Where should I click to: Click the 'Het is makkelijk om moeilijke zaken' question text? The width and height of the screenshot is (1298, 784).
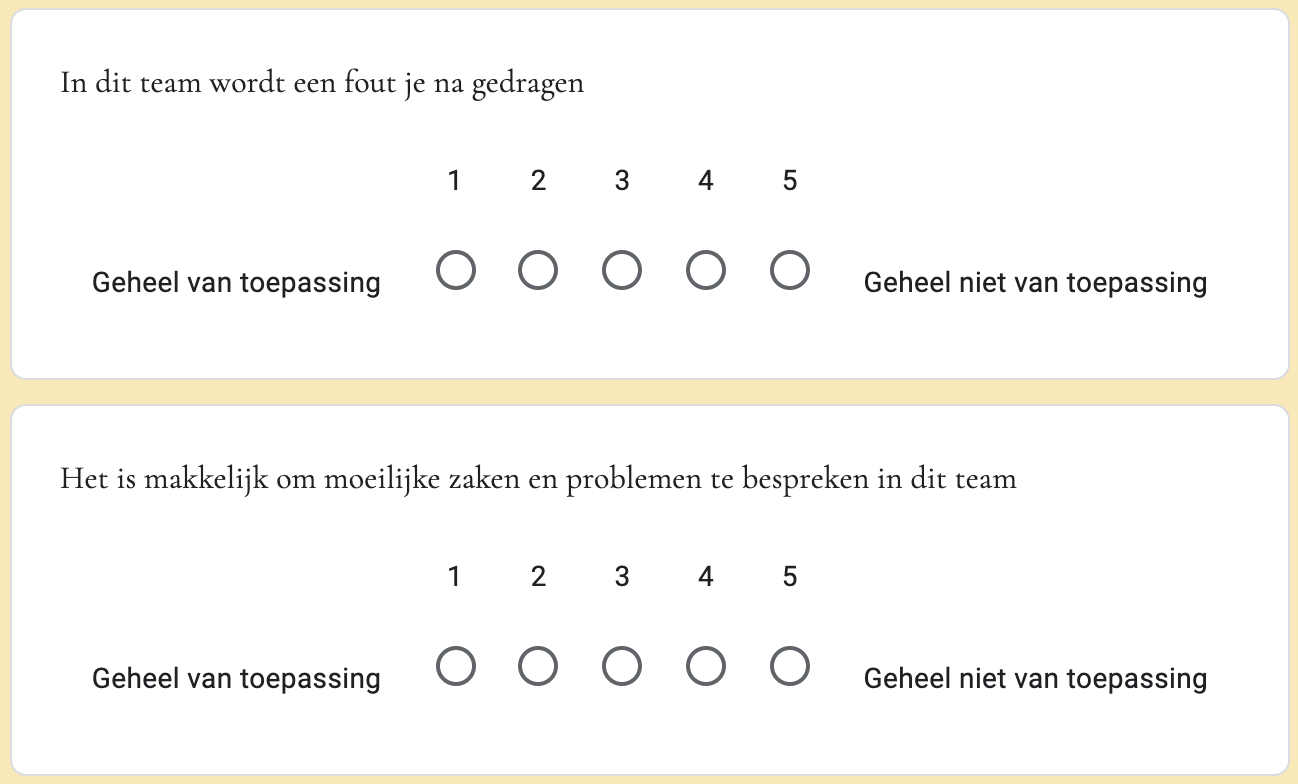coord(538,479)
